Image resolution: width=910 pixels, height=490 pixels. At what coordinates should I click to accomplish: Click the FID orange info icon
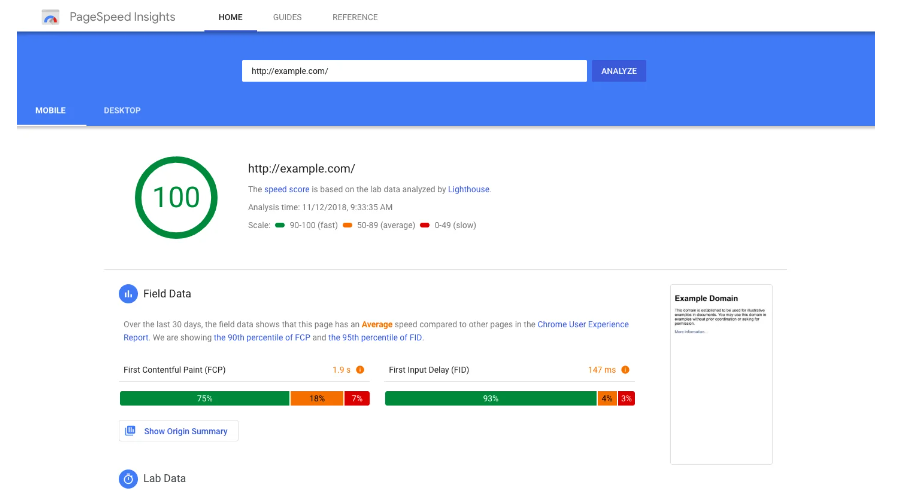click(625, 370)
